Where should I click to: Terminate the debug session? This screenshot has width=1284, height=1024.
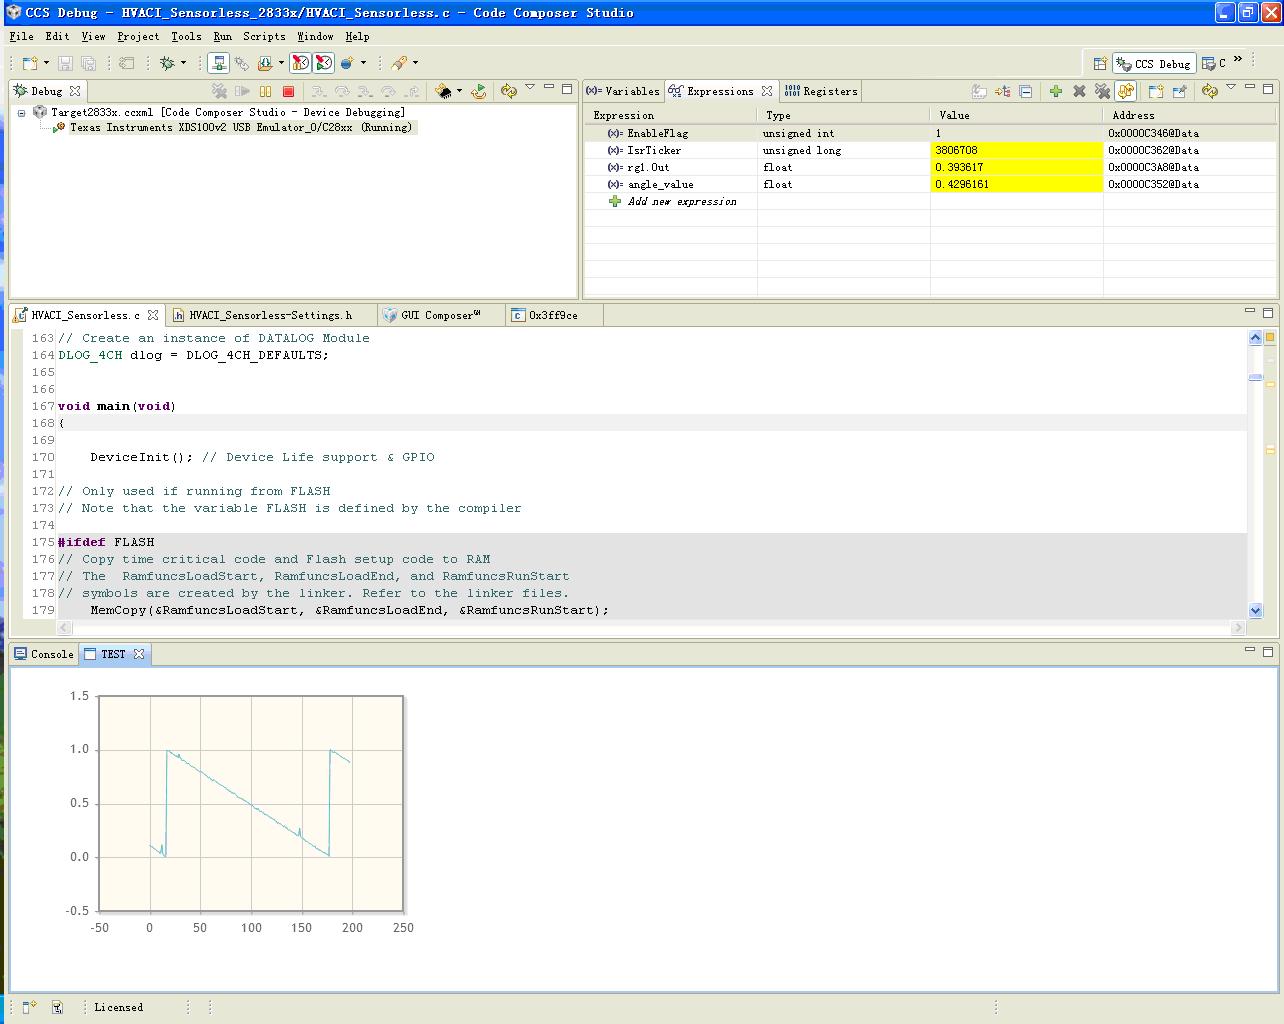(289, 90)
